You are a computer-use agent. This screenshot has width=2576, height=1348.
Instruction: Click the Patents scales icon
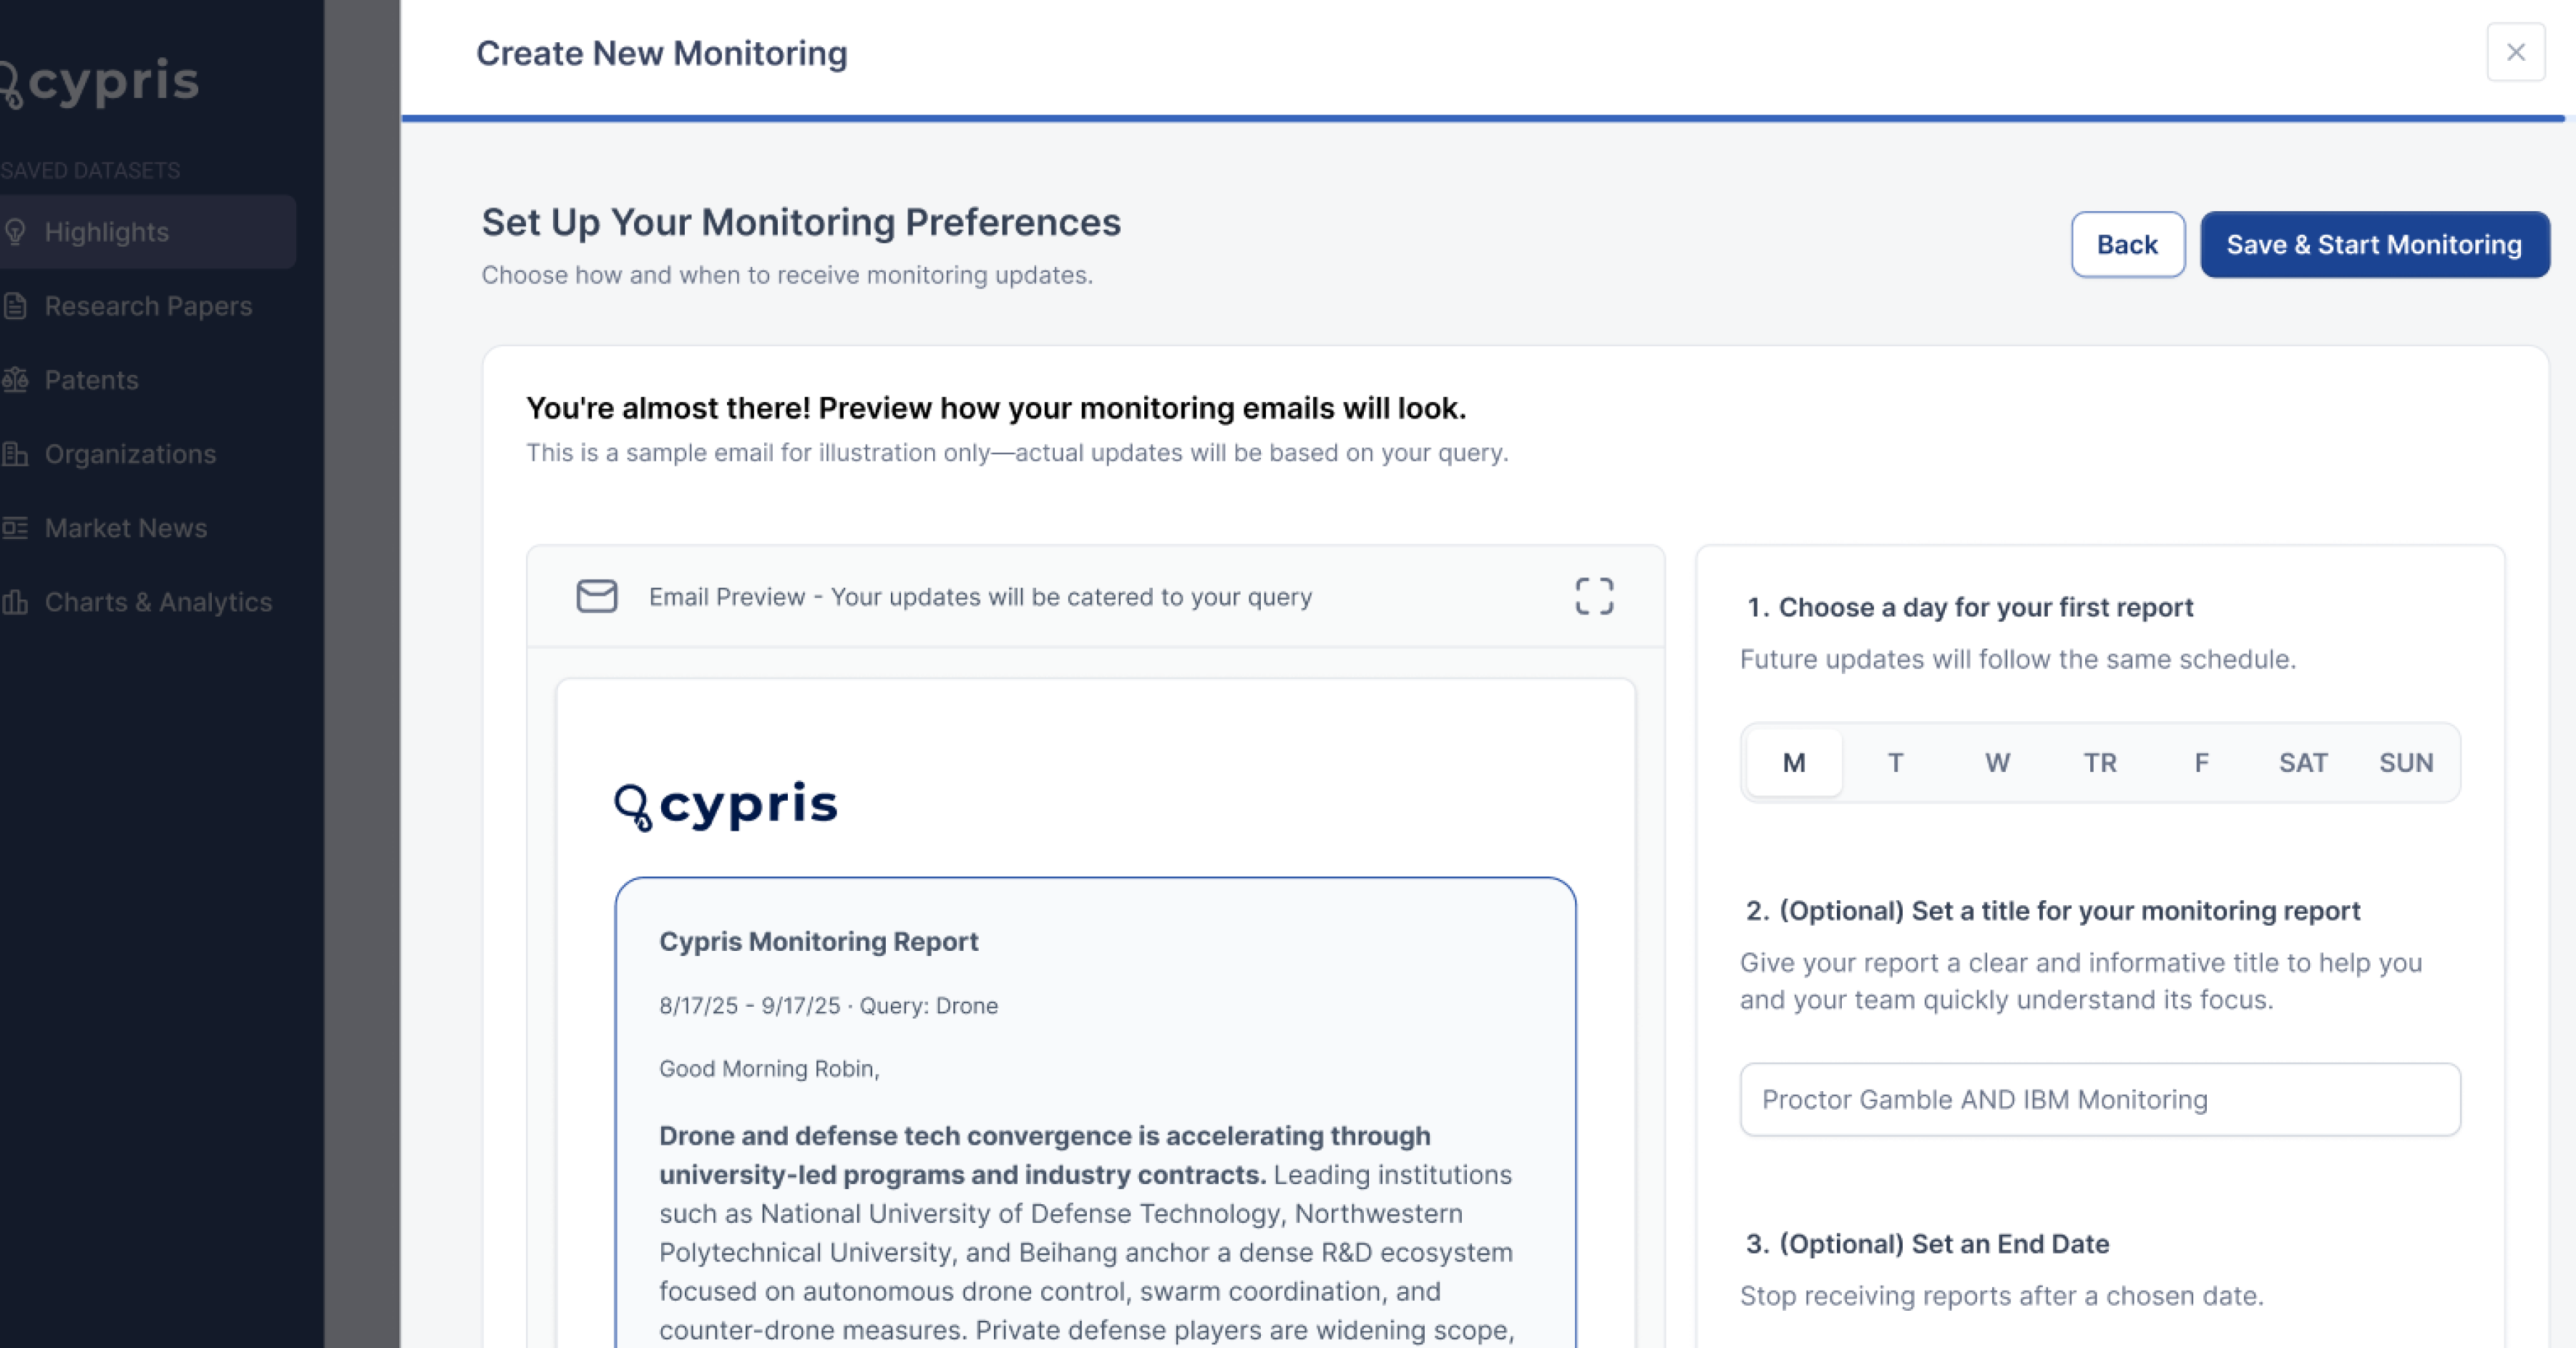[15, 380]
